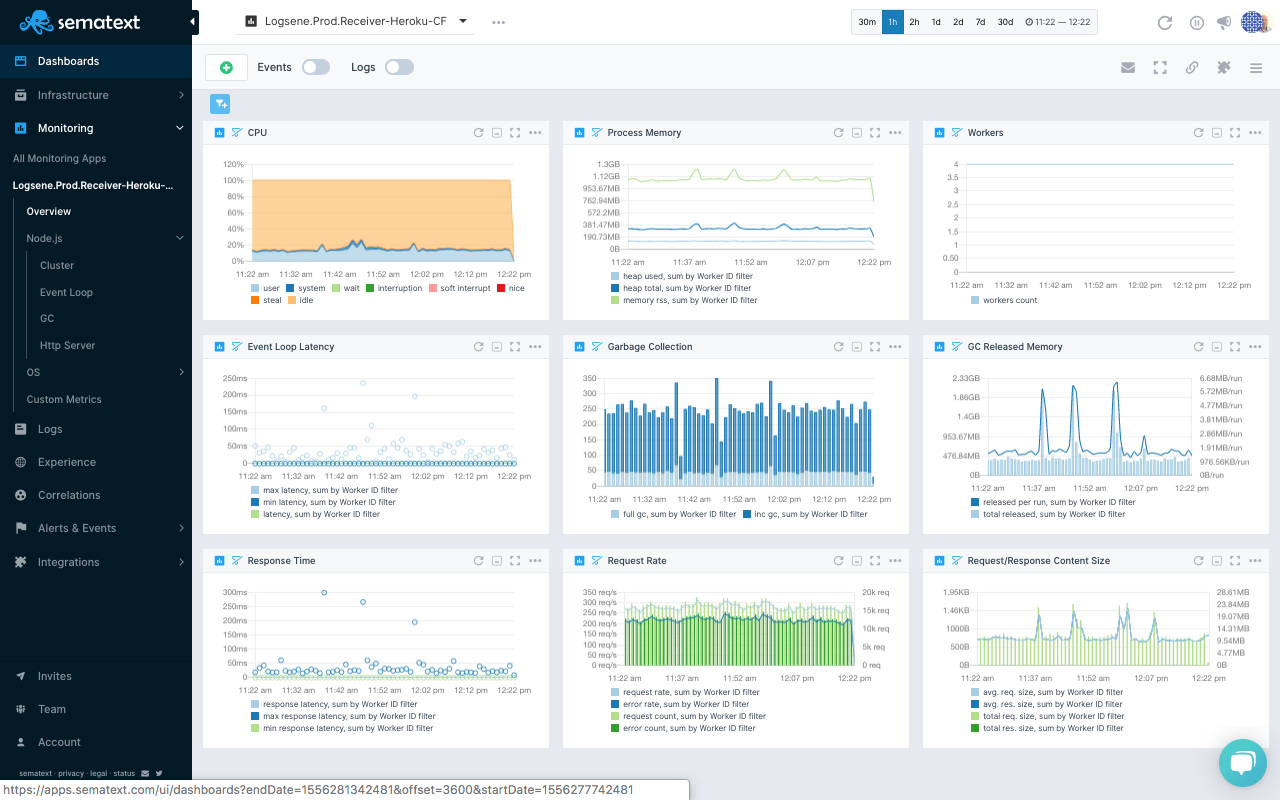Open the Event Loop sidebar item
Screen dimensions: 1280x800
point(66,292)
